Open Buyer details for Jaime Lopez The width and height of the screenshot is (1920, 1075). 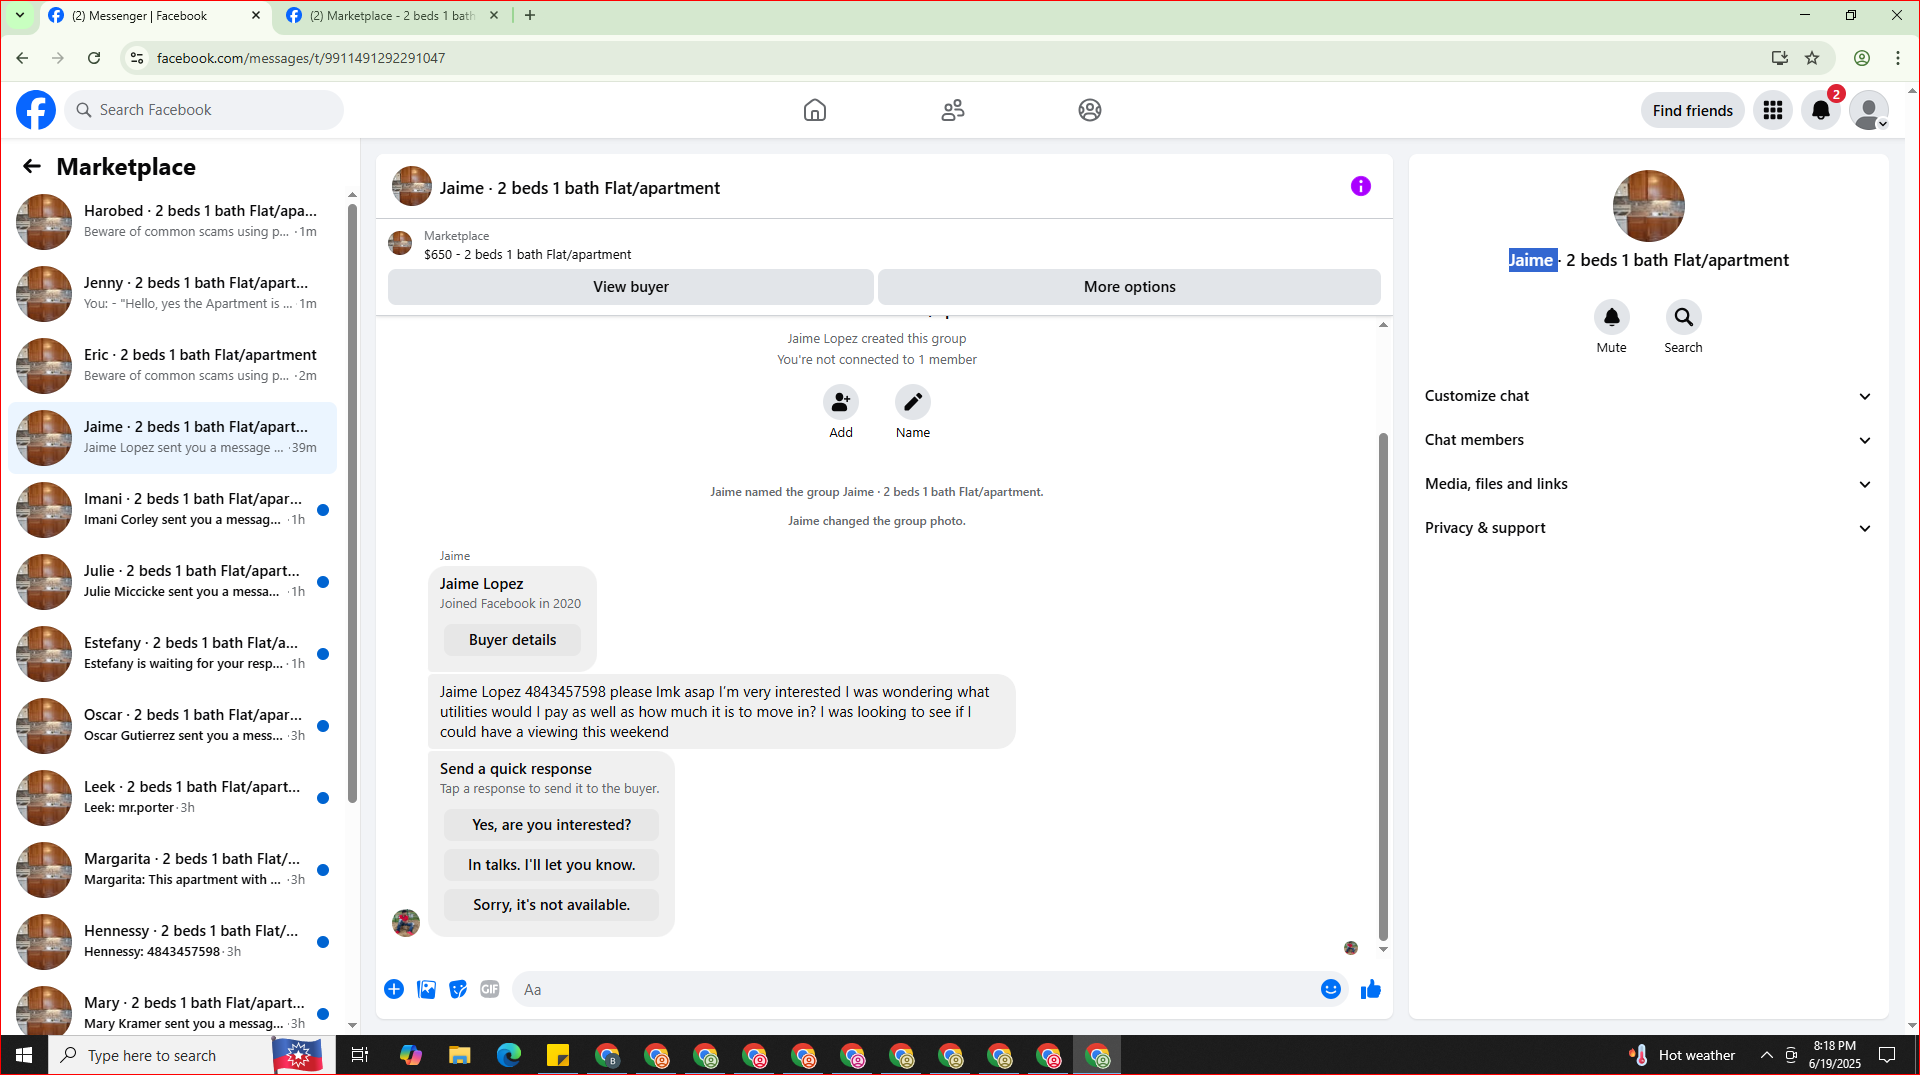click(513, 640)
